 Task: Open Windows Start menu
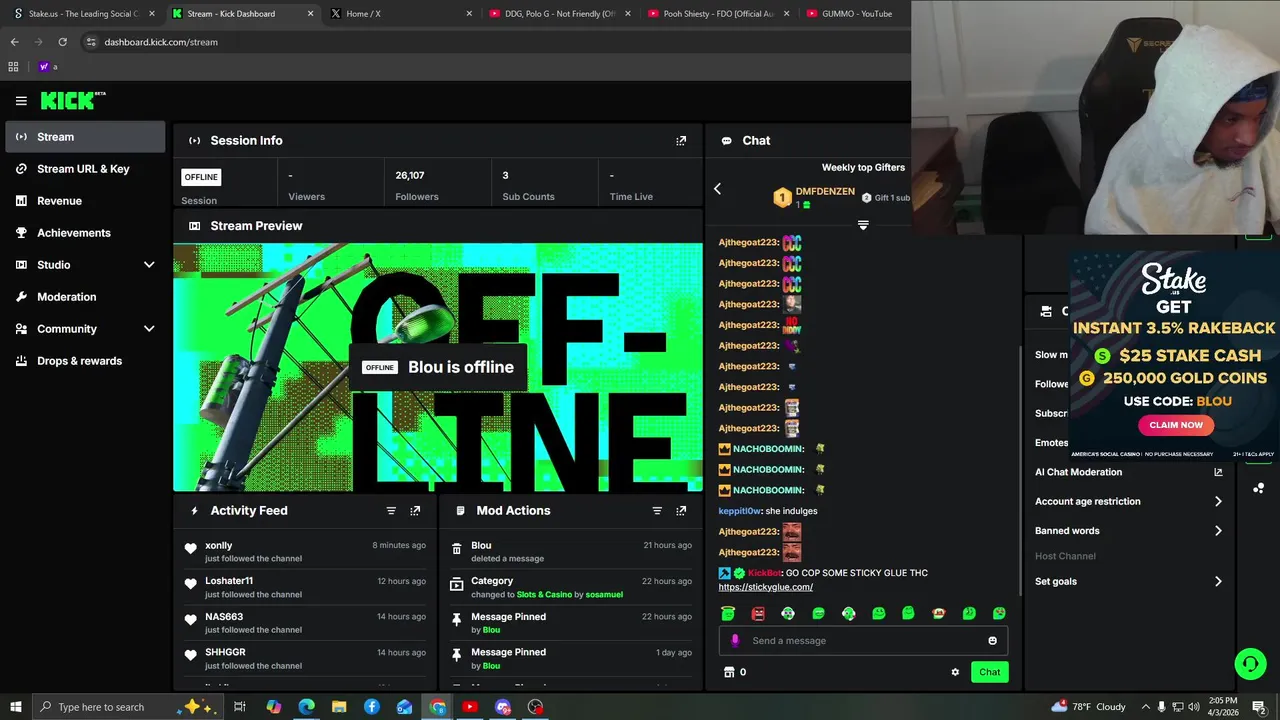(x=15, y=707)
